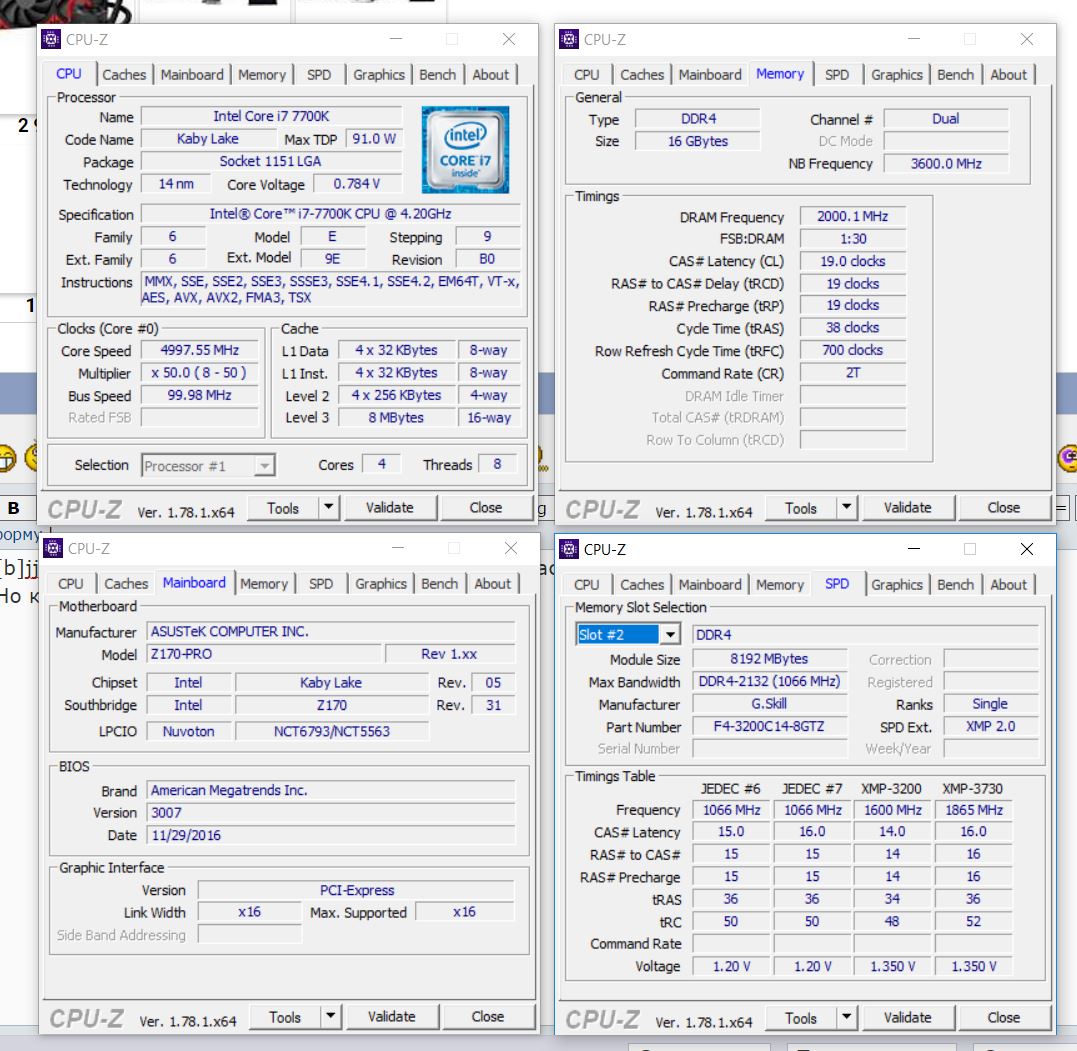
Task: Click NB Frequency 3600.0 MHz value
Action: click(x=946, y=163)
